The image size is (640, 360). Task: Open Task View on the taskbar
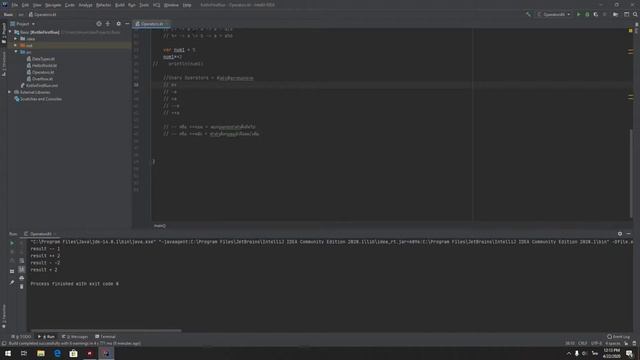click(x=24, y=353)
